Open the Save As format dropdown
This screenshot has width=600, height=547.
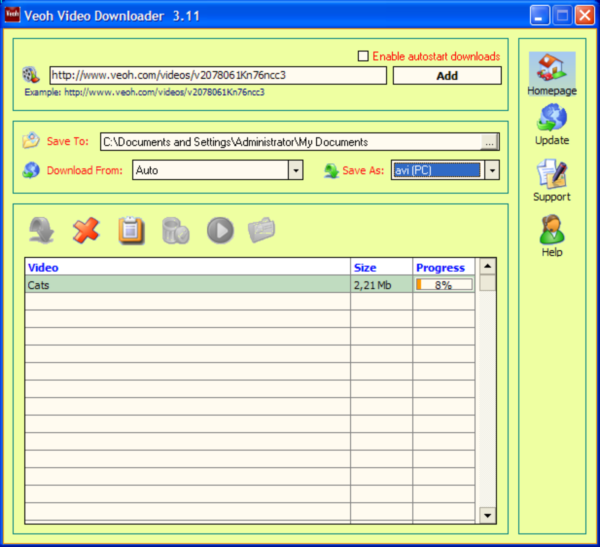(491, 171)
